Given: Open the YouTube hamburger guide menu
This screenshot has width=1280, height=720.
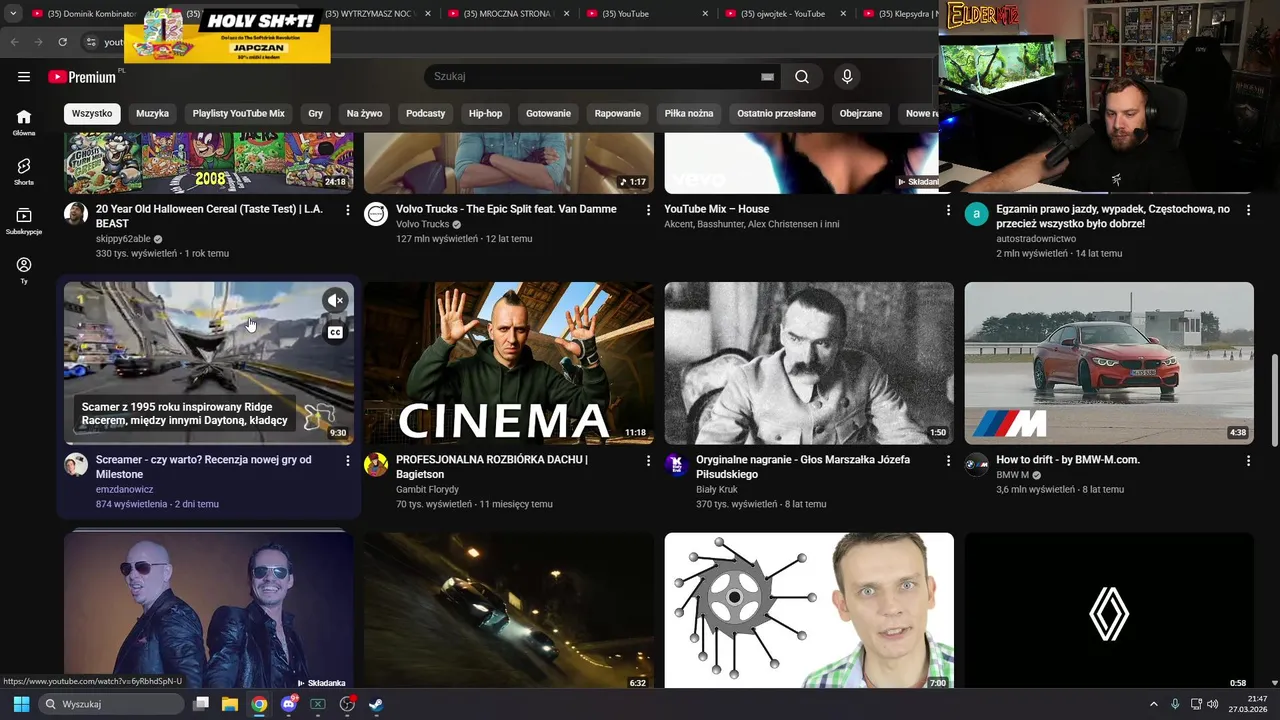Looking at the screenshot, I should point(24,77).
